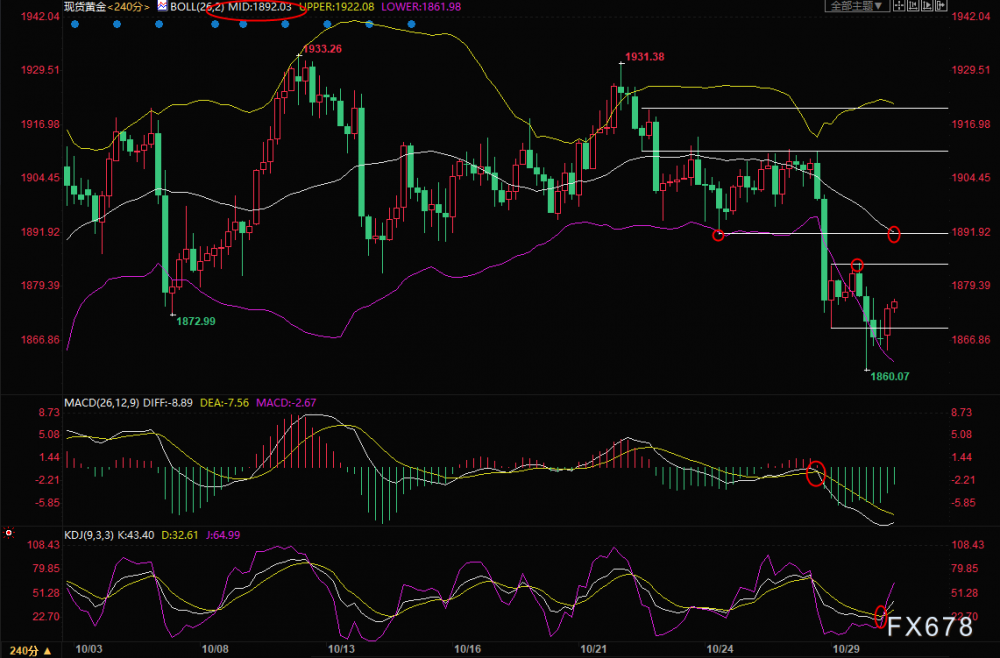This screenshot has height=658, width=1000.
Task: Click the 1860.07 low price marker
Action: (890, 376)
